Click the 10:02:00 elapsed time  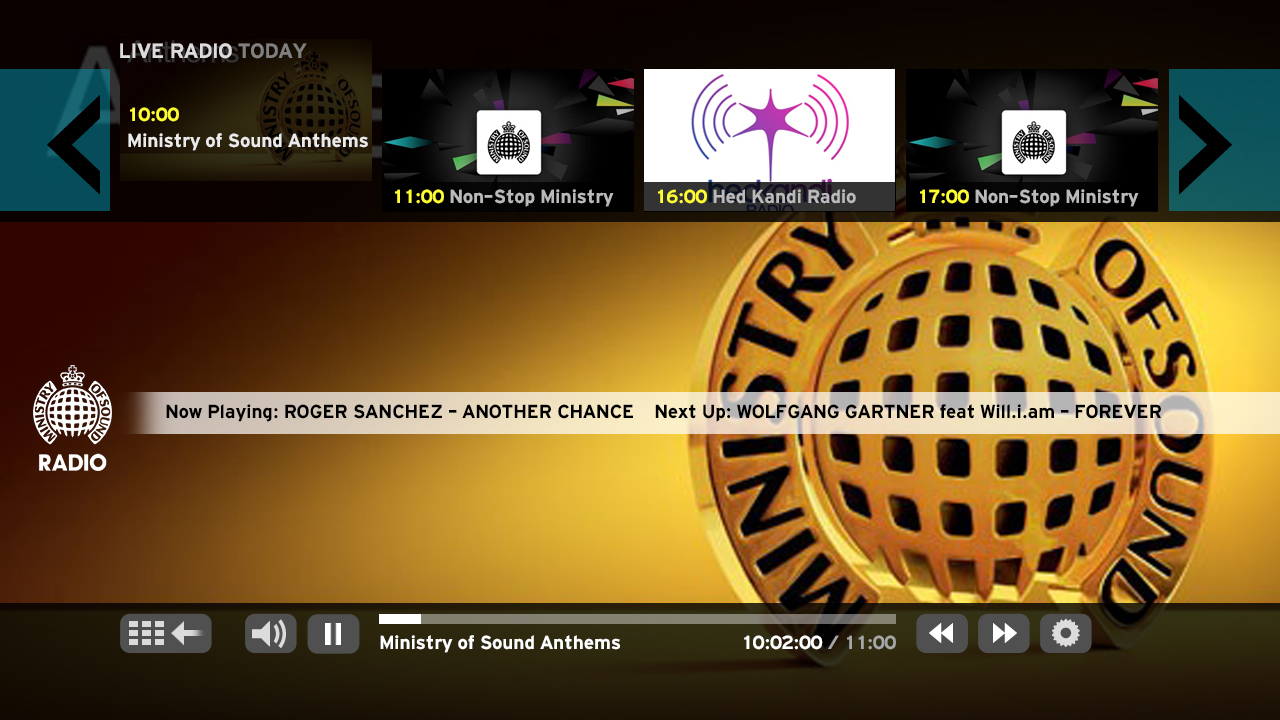tap(782, 643)
